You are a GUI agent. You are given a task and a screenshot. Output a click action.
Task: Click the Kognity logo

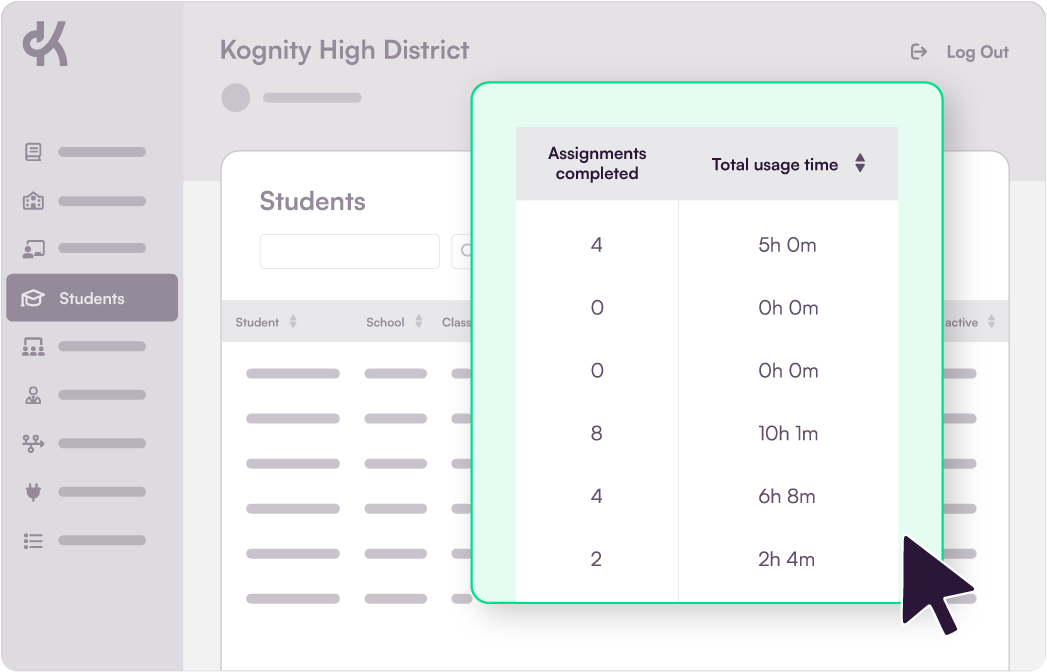coord(46,46)
